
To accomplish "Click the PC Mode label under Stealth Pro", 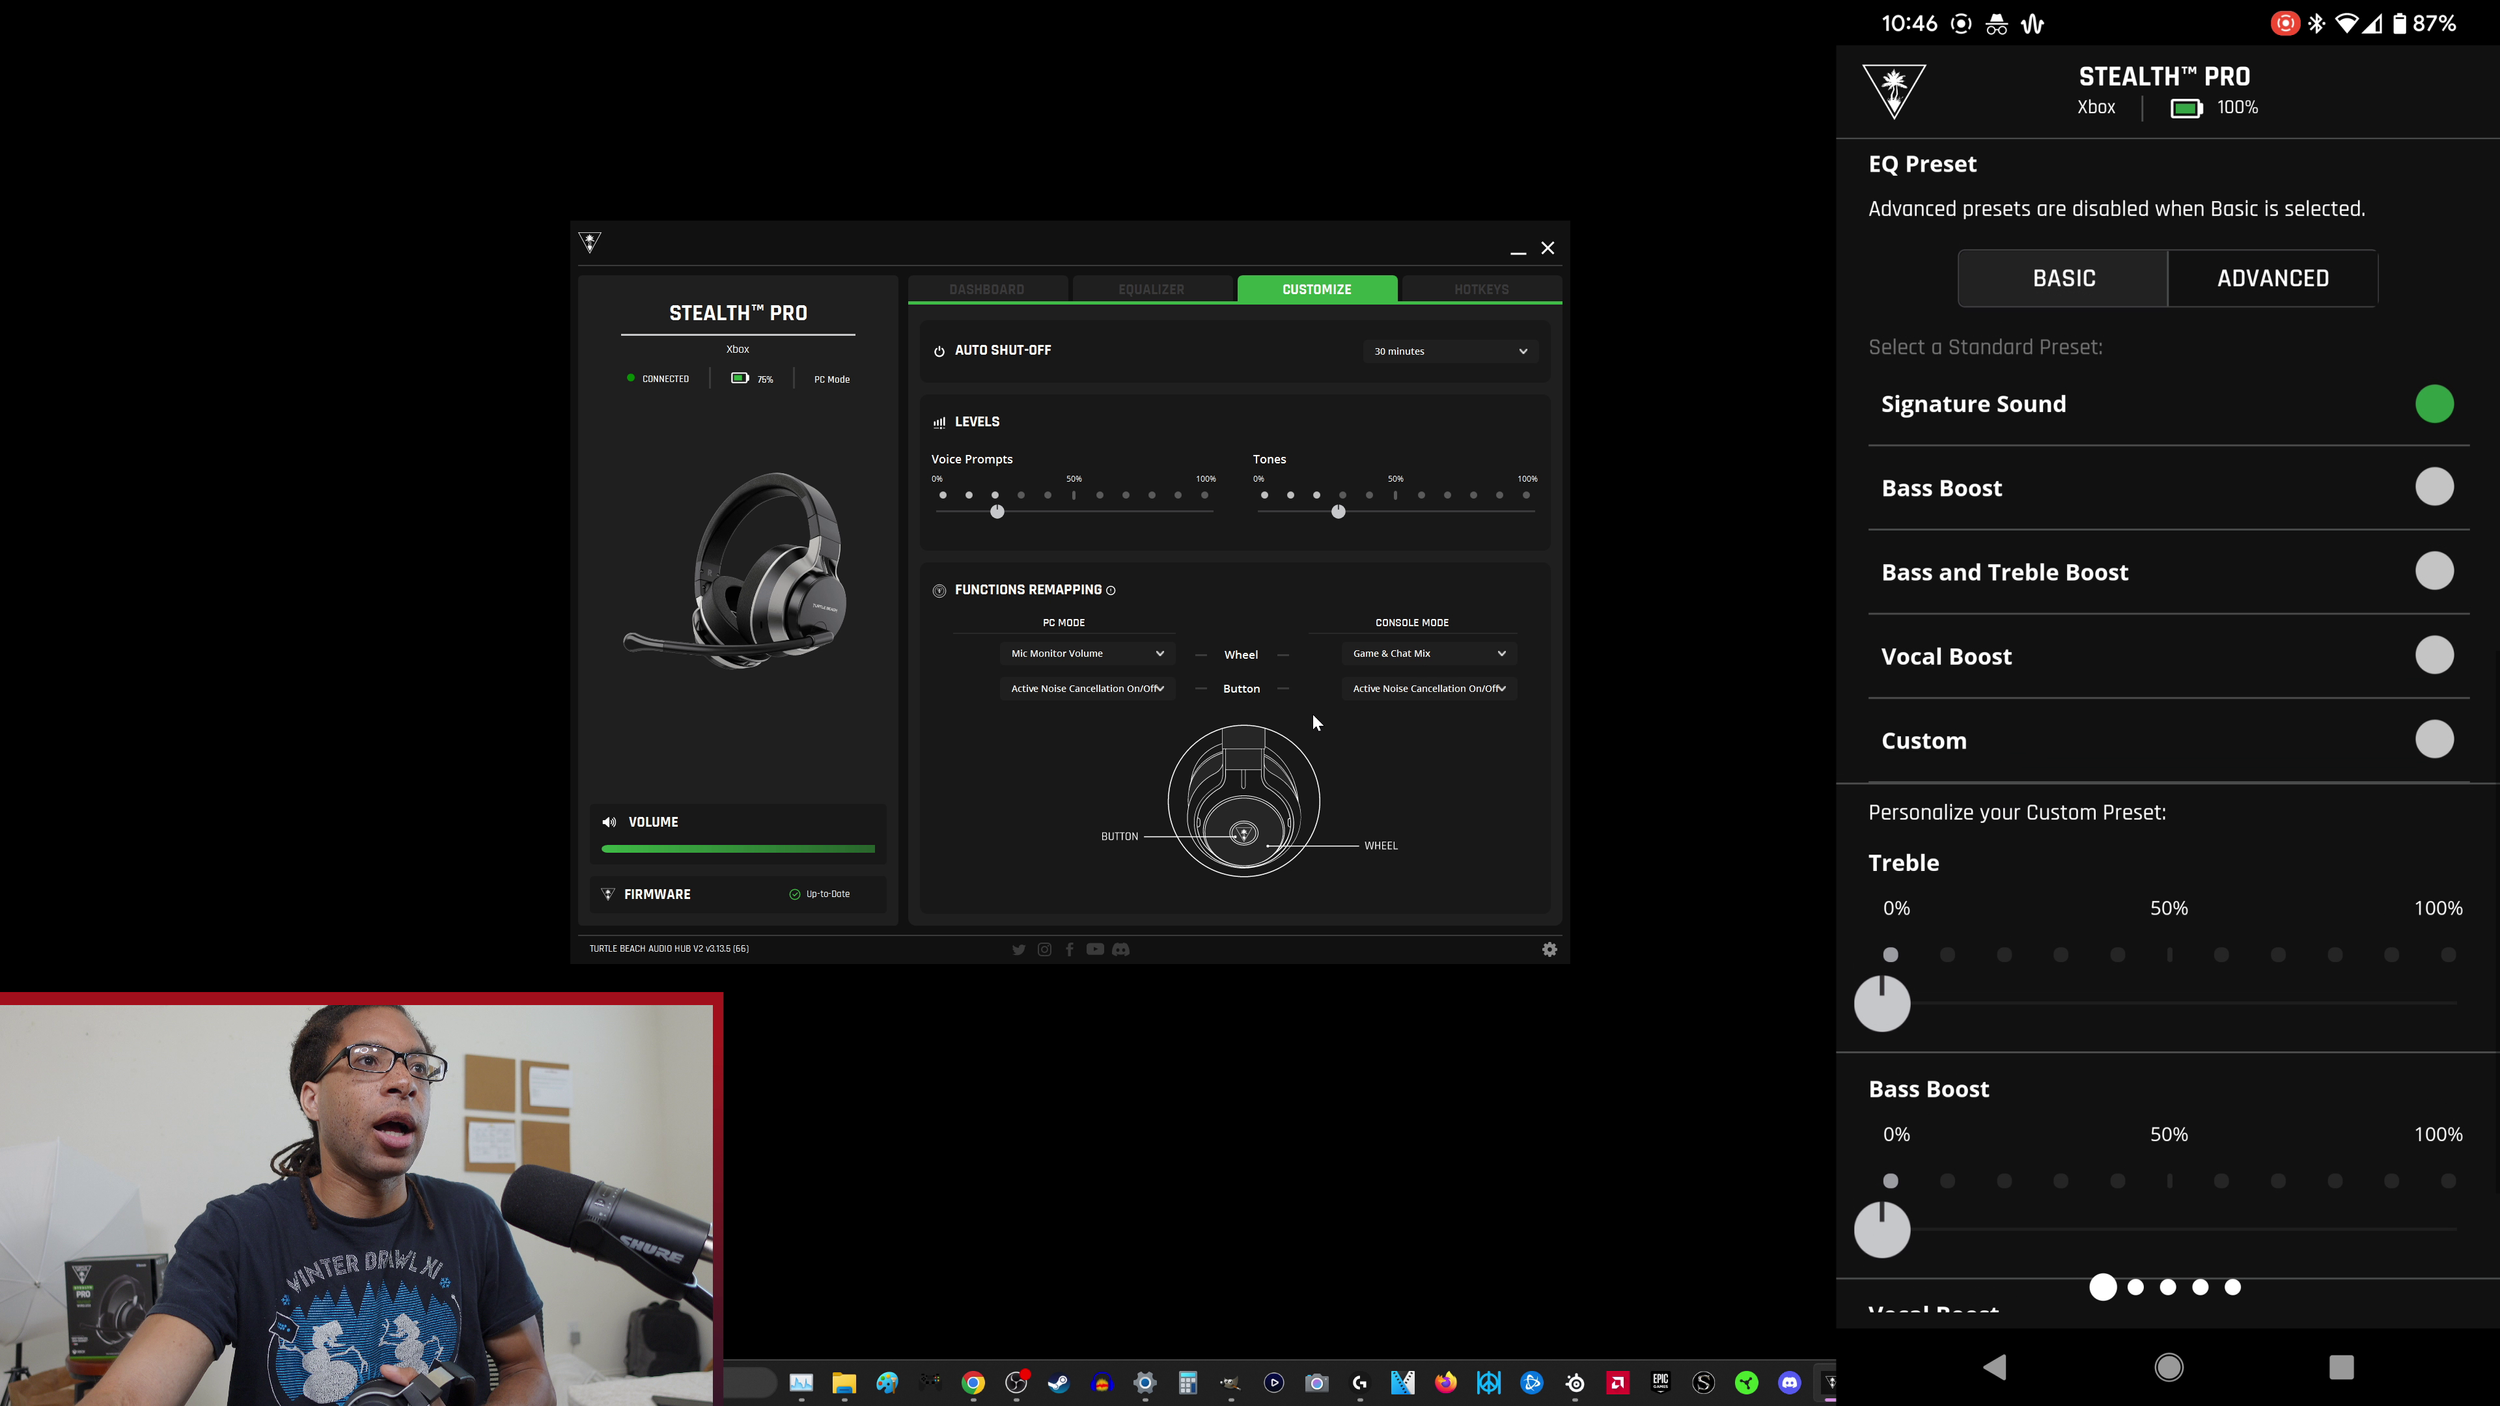I will 831,380.
